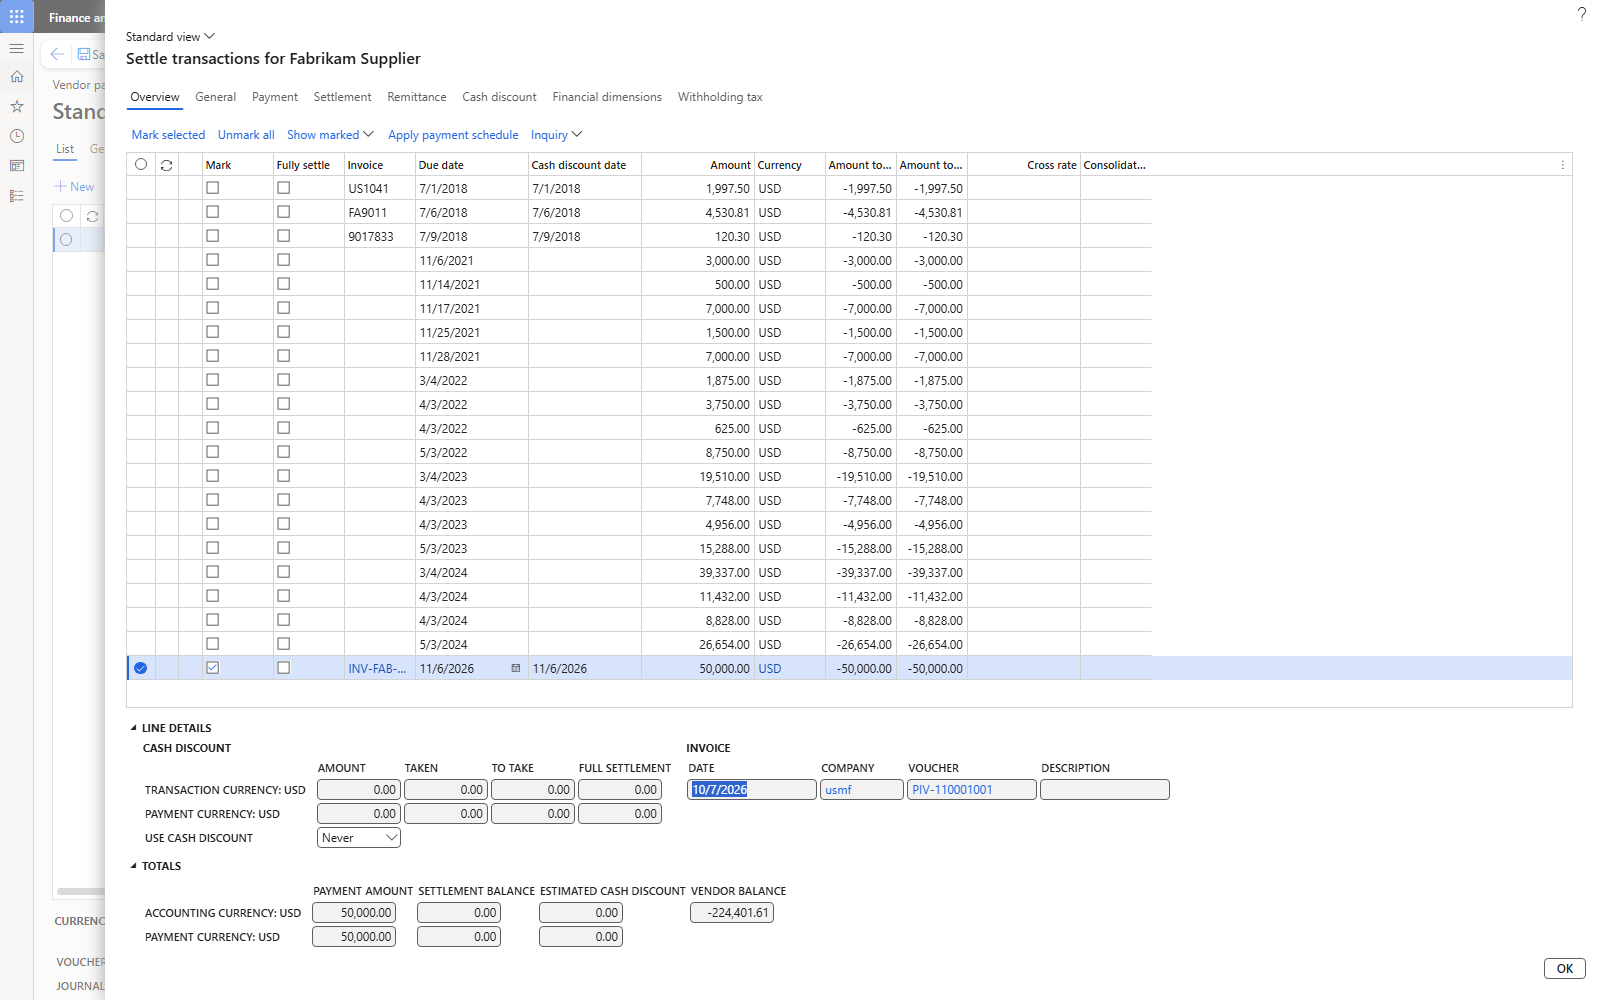Open Workspaces icon in sidebar
The width and height of the screenshot is (1600, 1000).
(17, 166)
